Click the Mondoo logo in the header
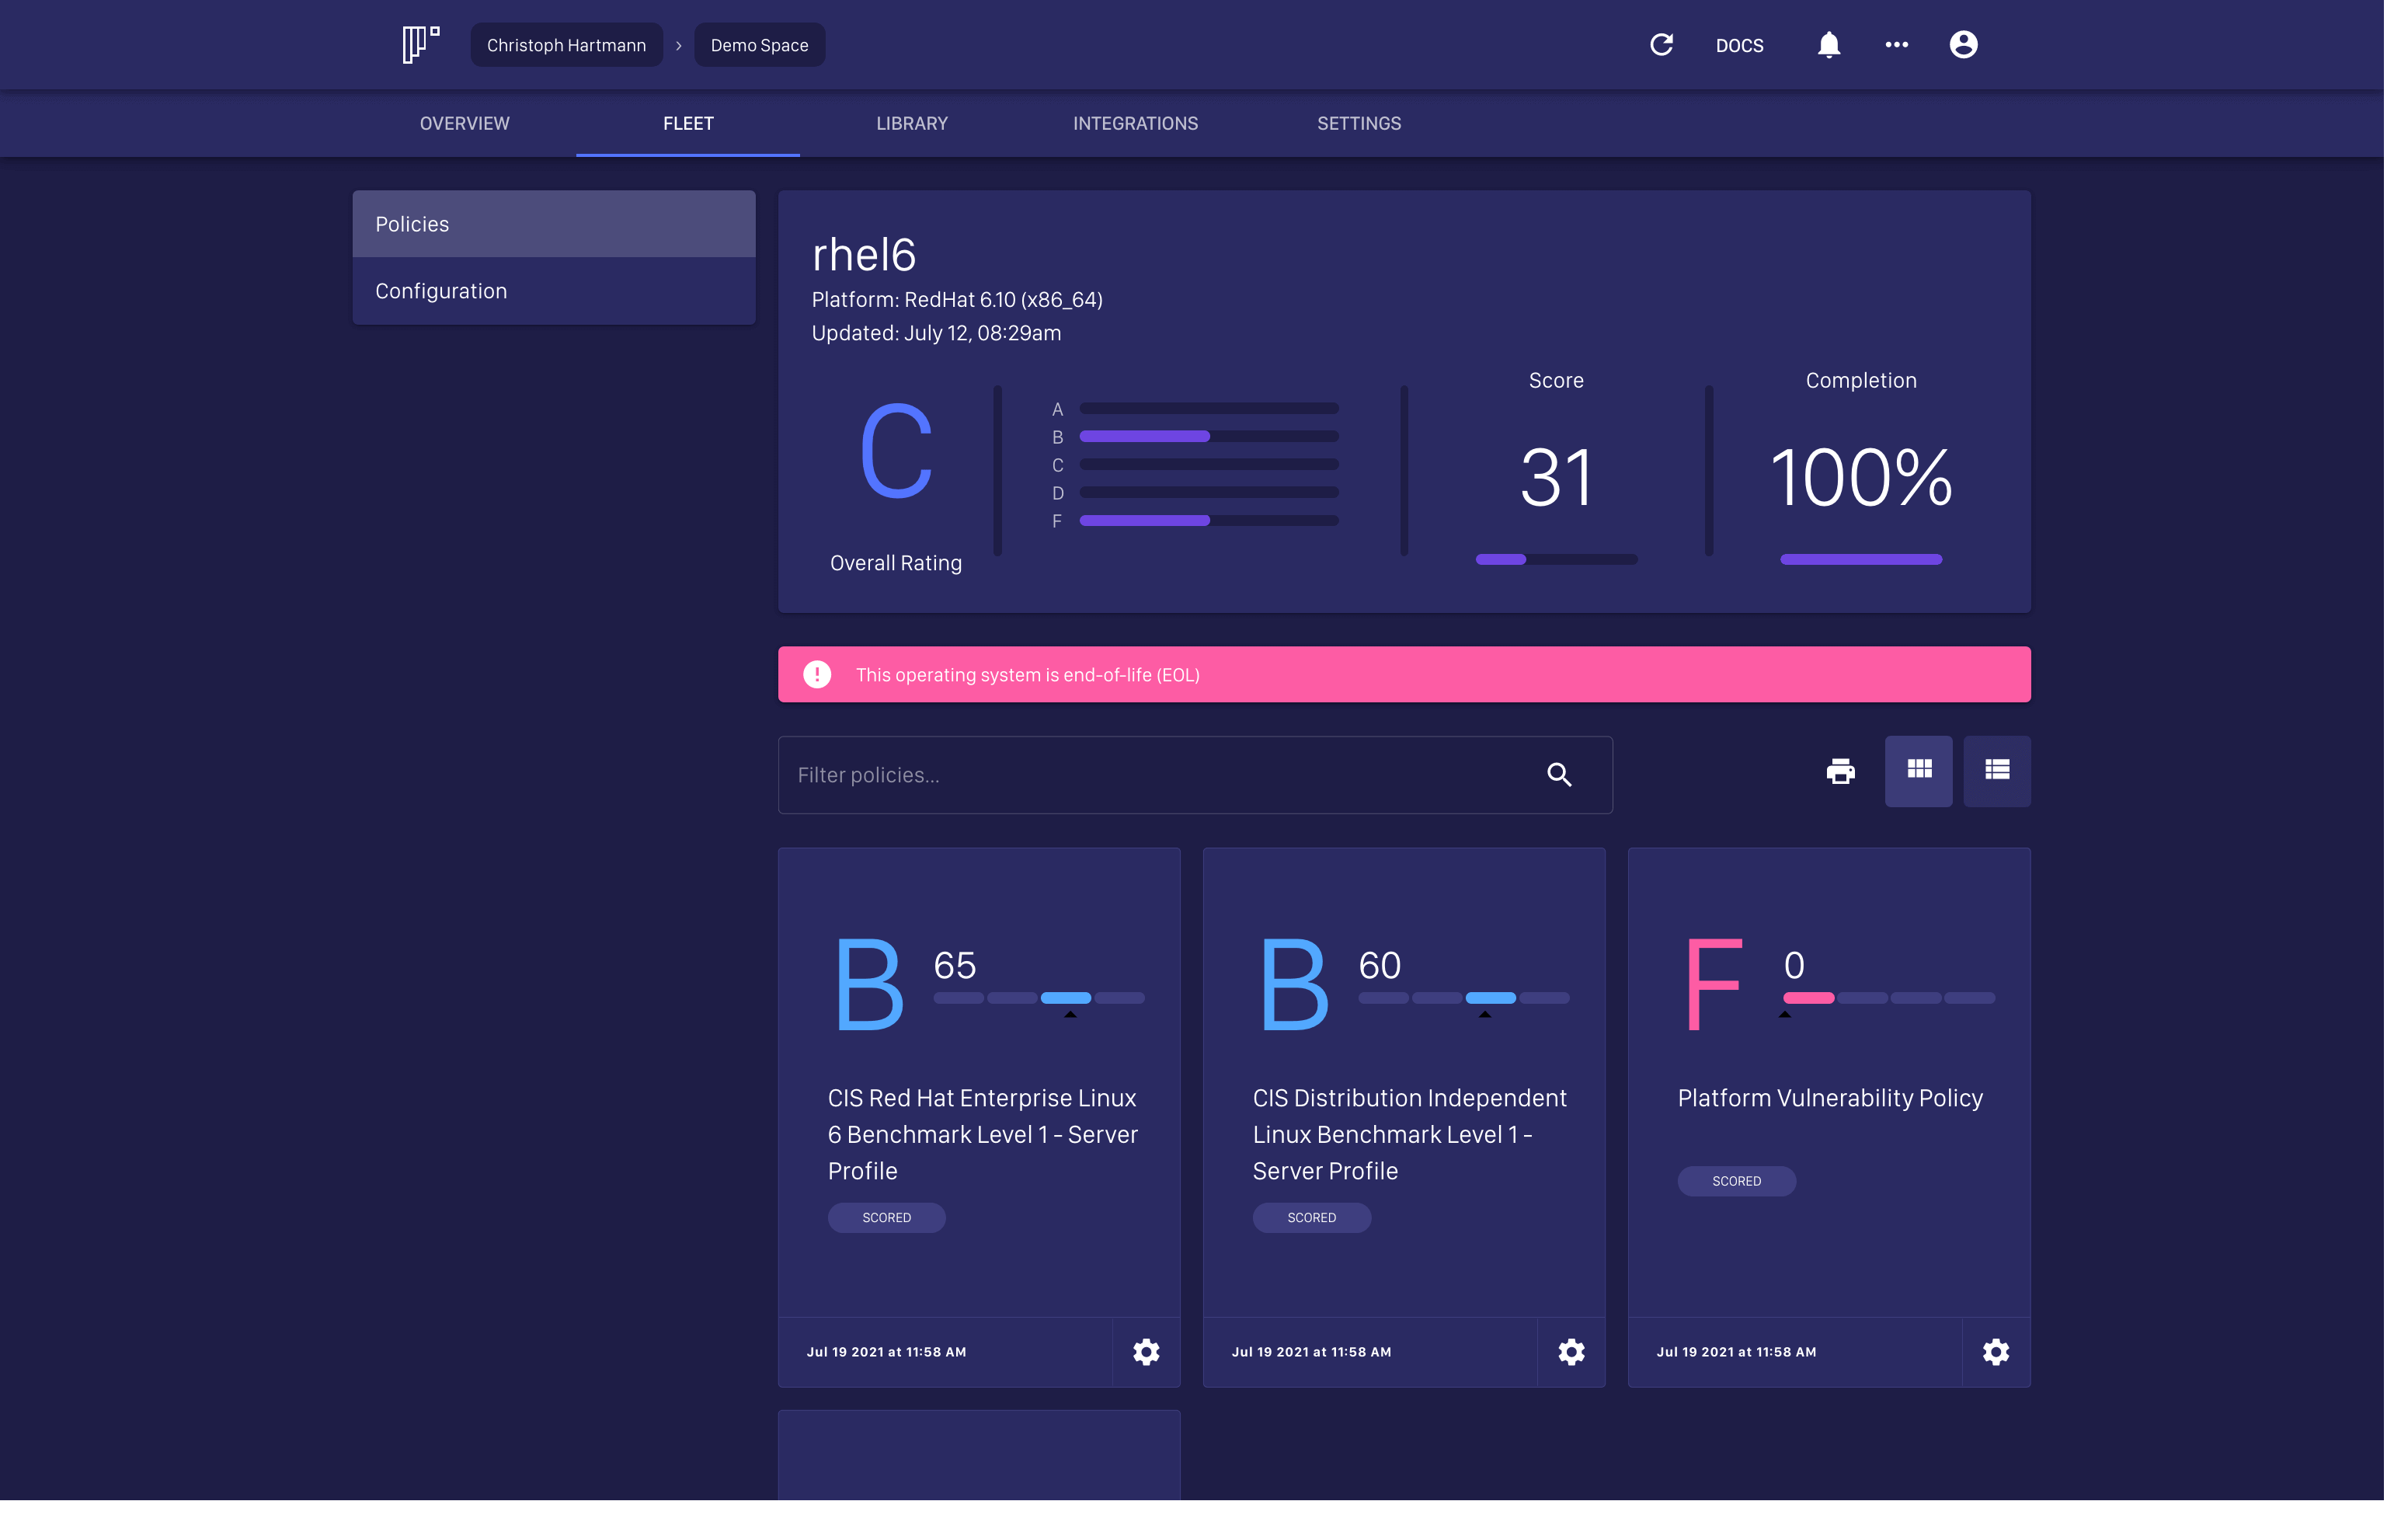The height and width of the screenshot is (1515, 2408). pyautogui.click(x=419, y=44)
